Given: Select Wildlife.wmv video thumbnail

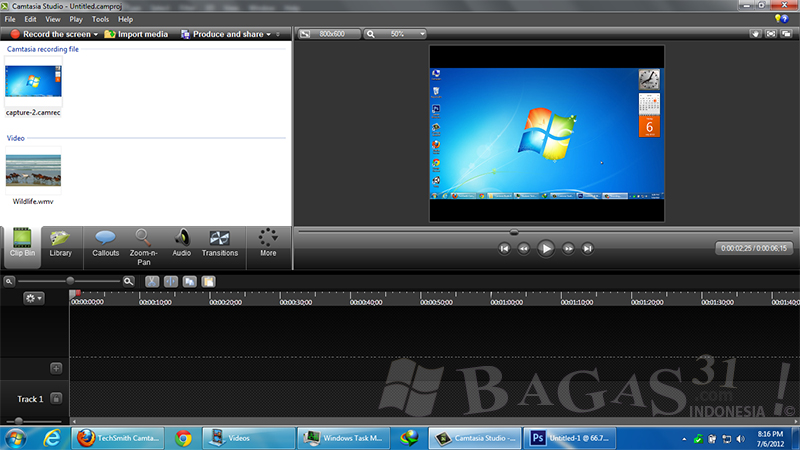Looking at the screenshot, I should pos(33,170).
